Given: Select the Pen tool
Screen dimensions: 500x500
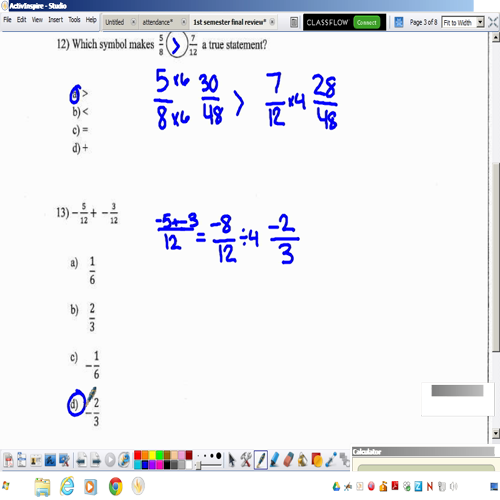Looking at the screenshot, I should pos(260,460).
